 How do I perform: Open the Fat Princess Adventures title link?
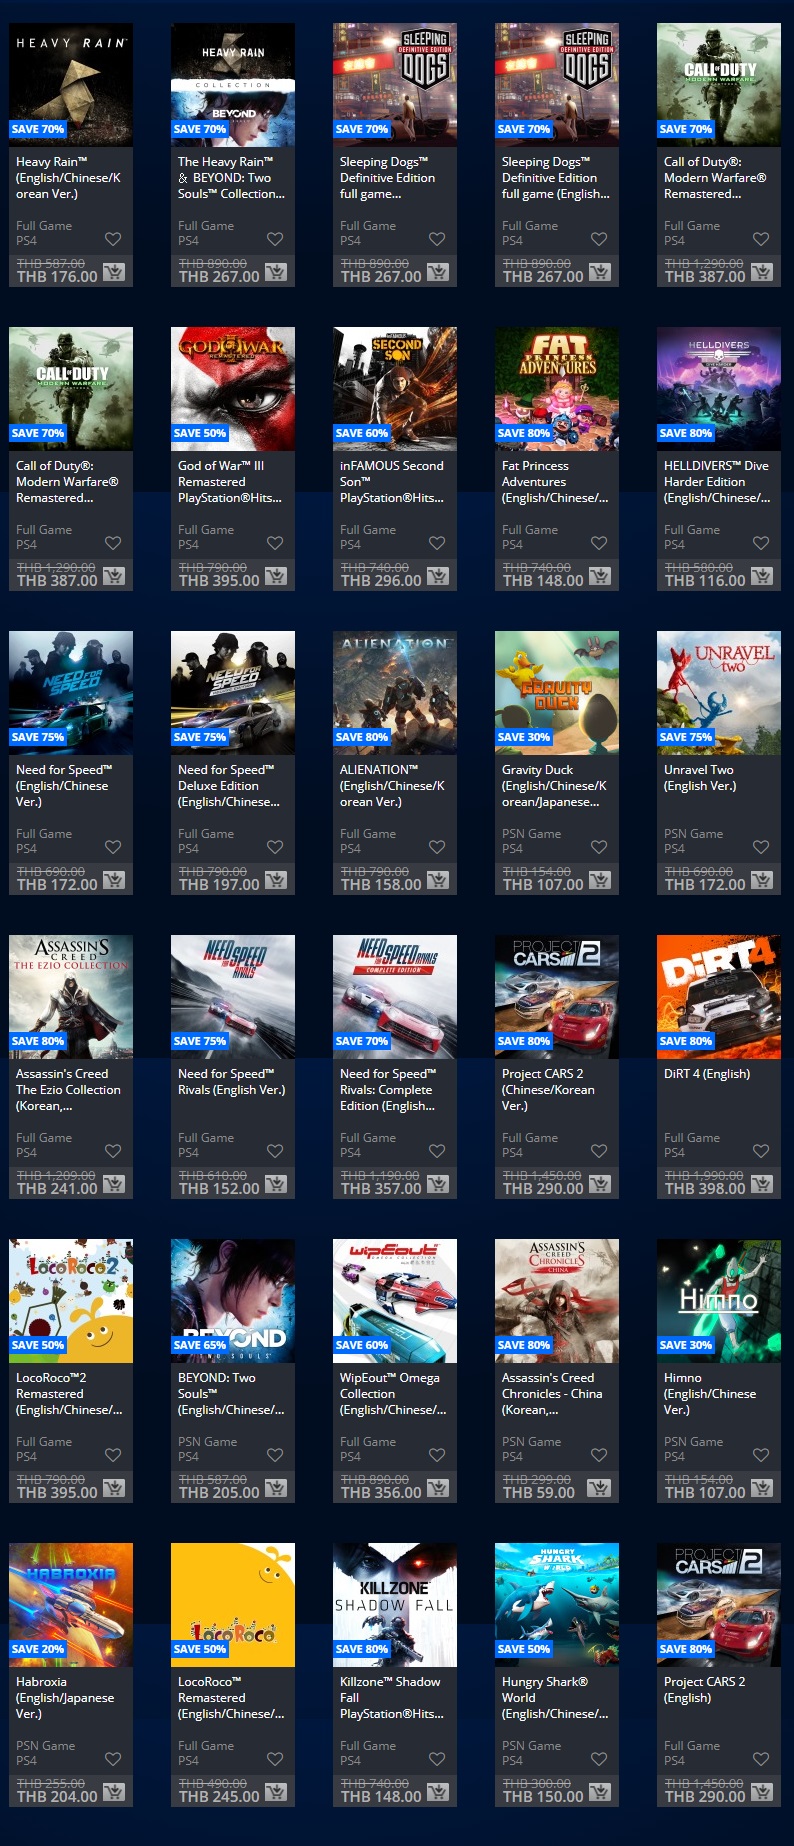555,482
